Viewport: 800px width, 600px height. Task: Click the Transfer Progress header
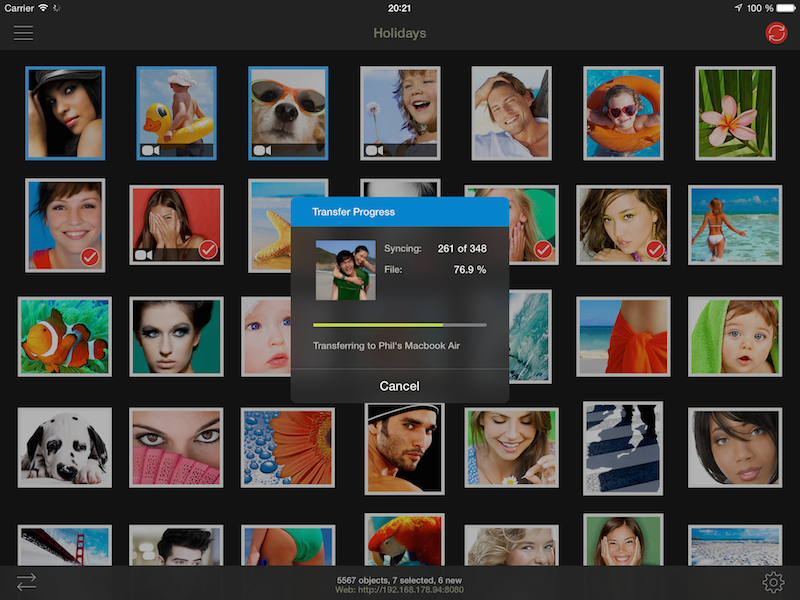click(x=400, y=212)
